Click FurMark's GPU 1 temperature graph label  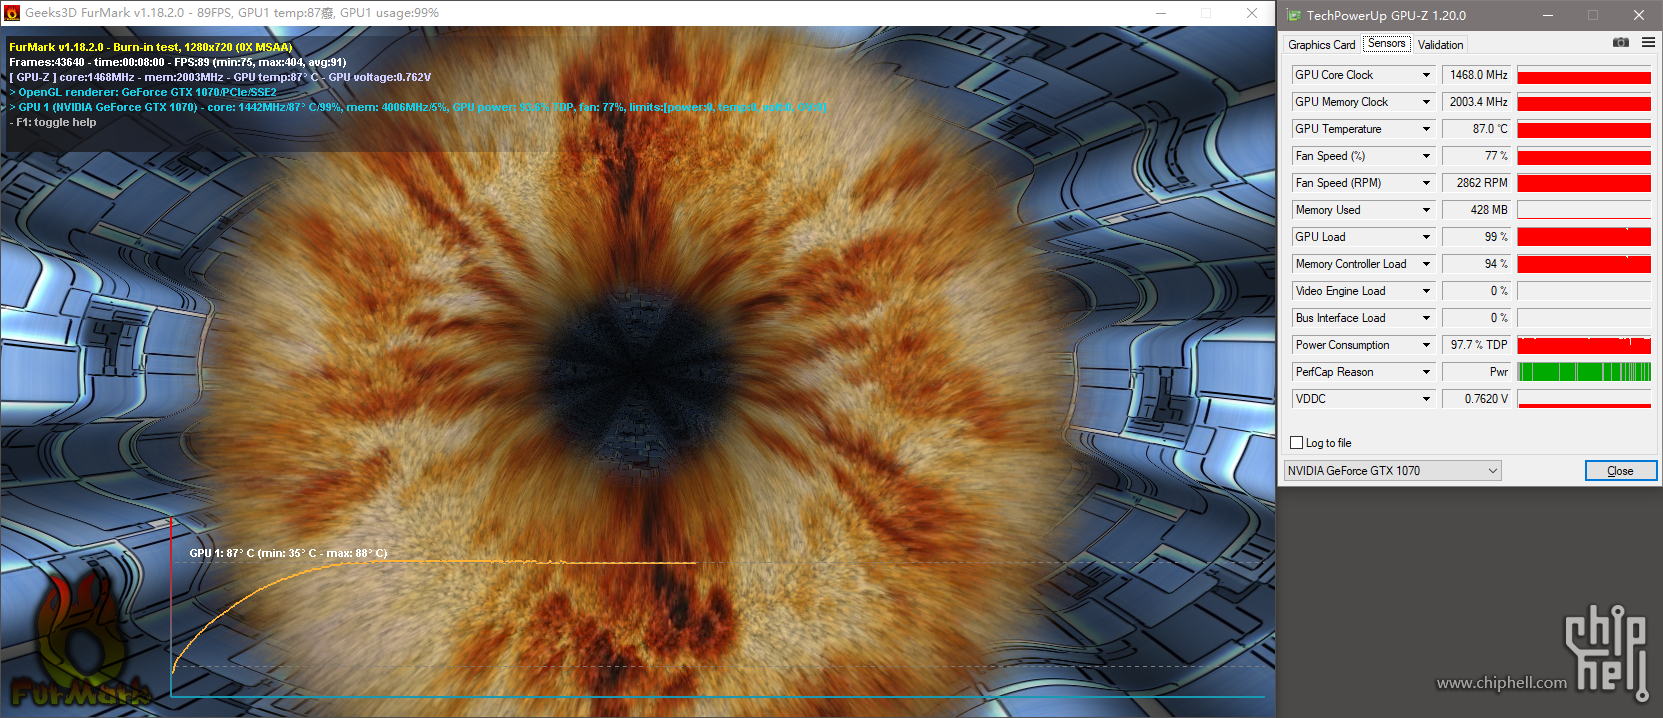pyautogui.click(x=288, y=553)
